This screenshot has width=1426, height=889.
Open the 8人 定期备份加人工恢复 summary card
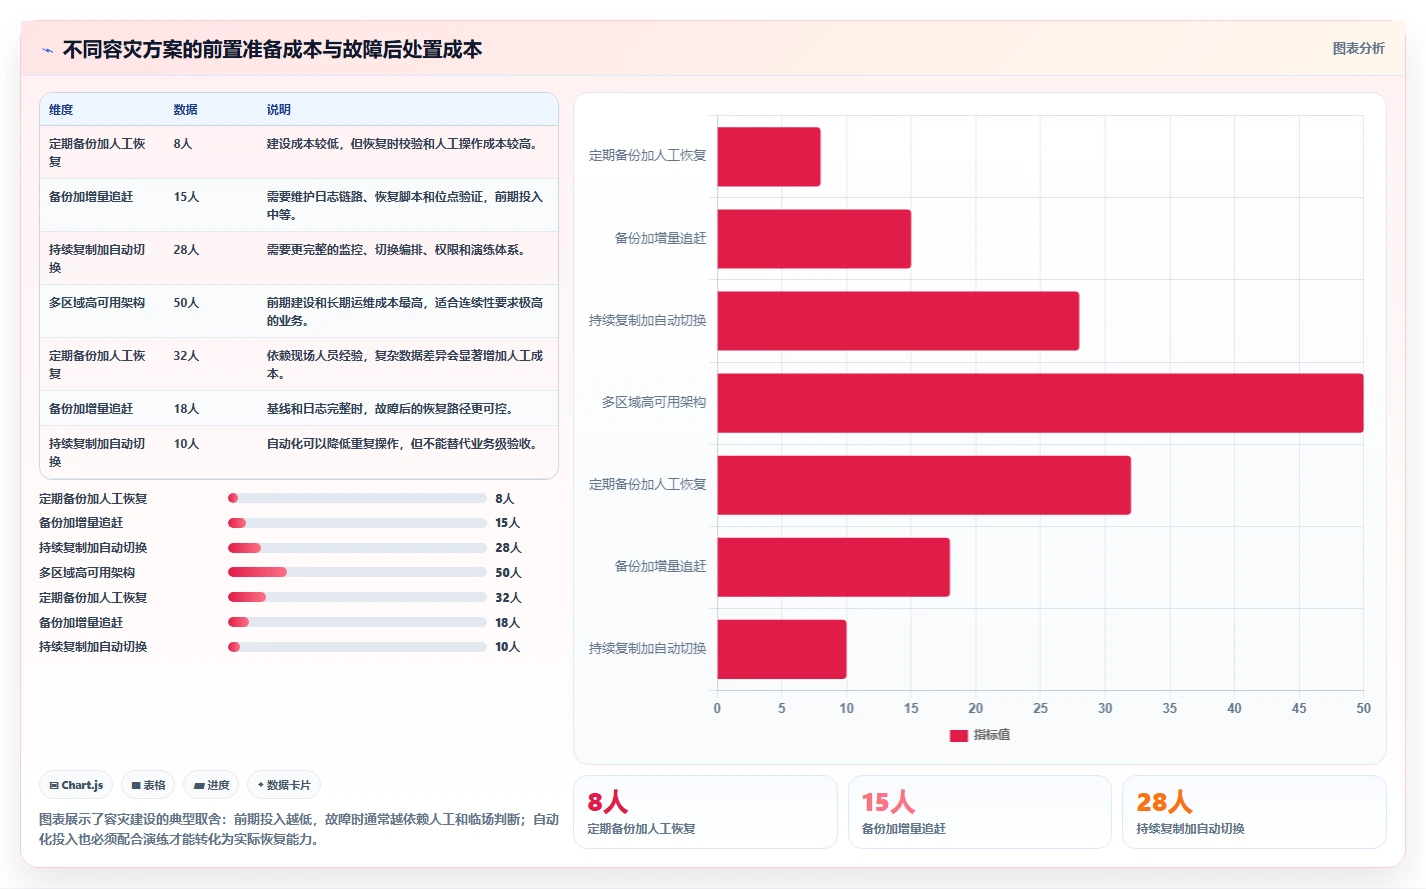[705, 812]
